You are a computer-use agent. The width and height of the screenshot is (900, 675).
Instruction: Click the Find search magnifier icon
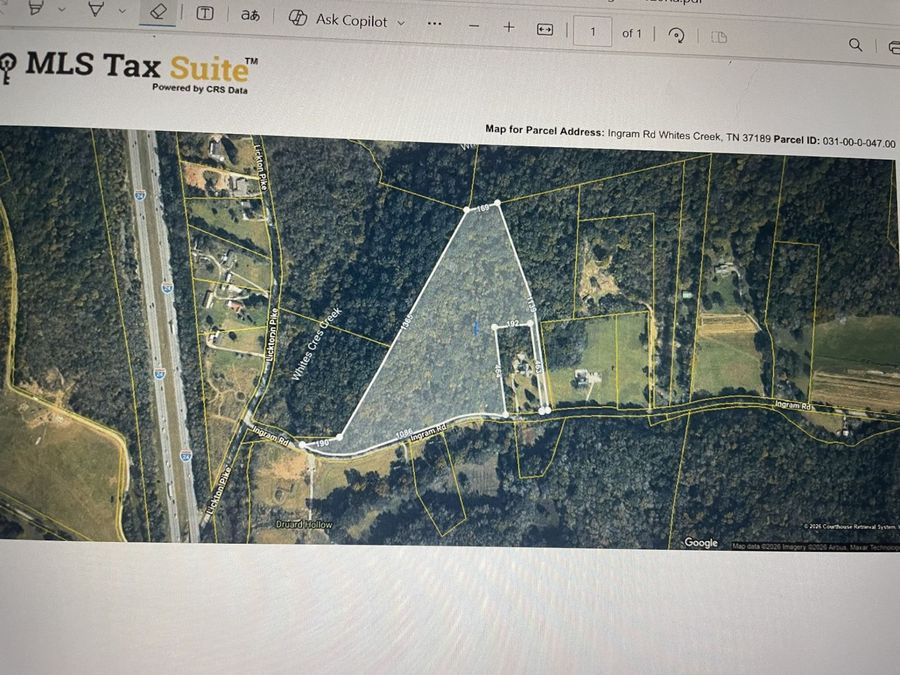coord(855,45)
